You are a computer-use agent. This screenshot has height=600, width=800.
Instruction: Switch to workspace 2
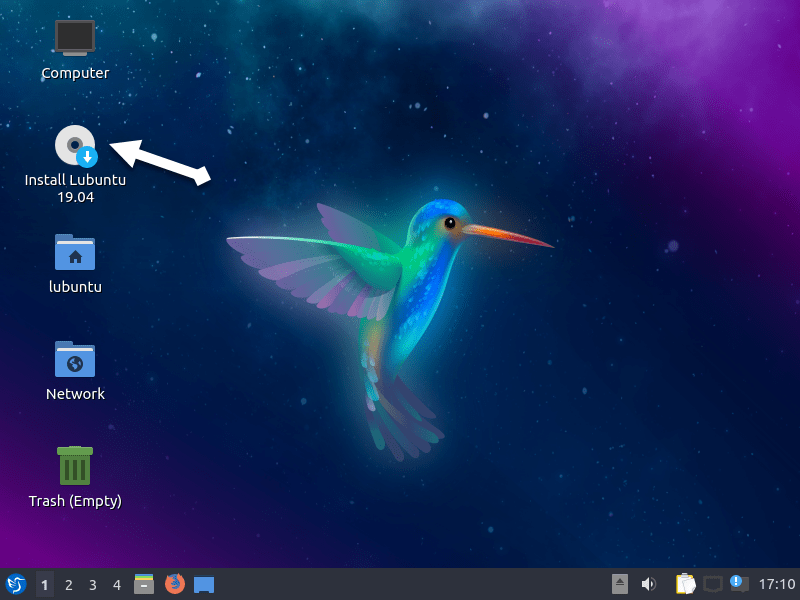coord(69,584)
